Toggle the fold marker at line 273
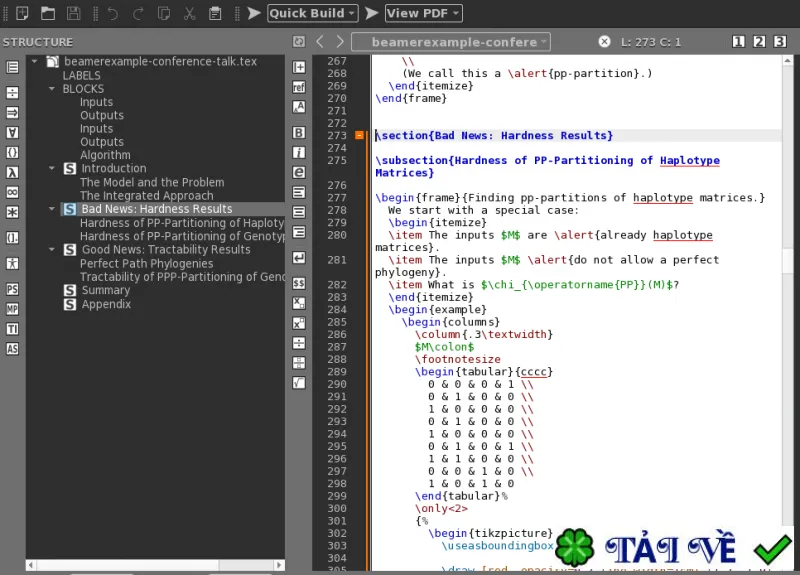 point(359,135)
